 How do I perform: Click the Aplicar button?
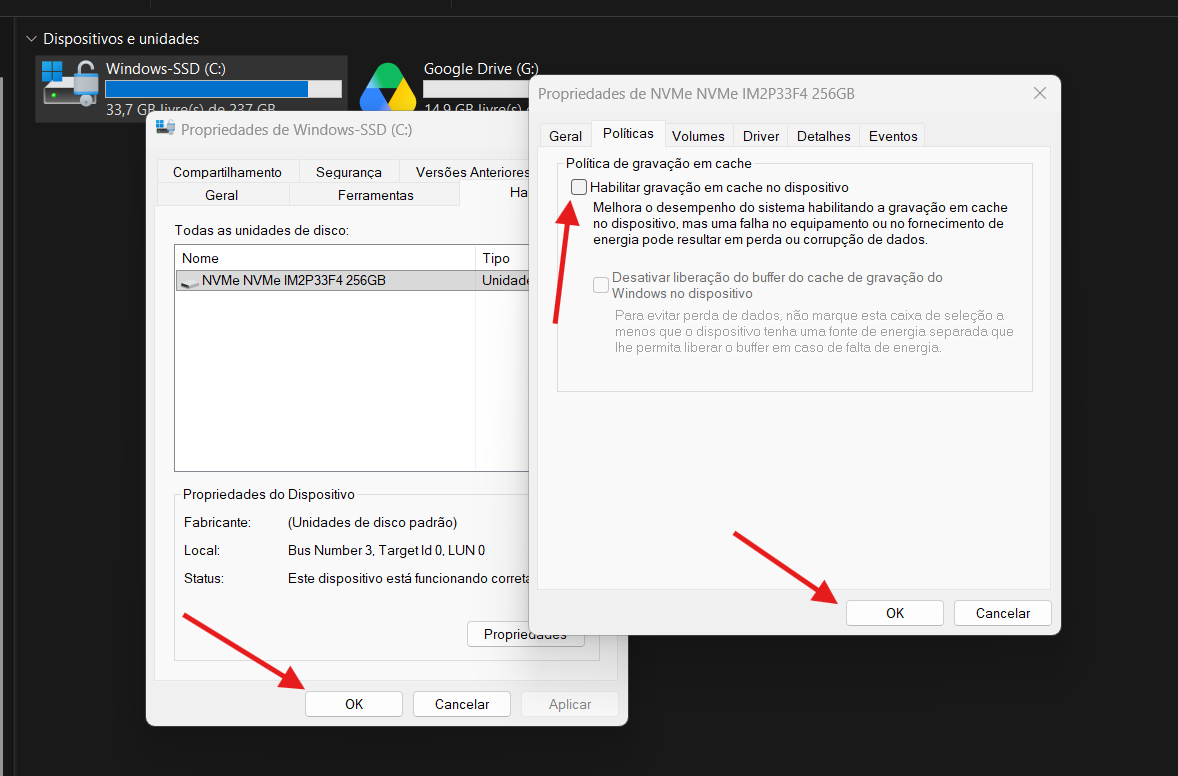tap(569, 704)
